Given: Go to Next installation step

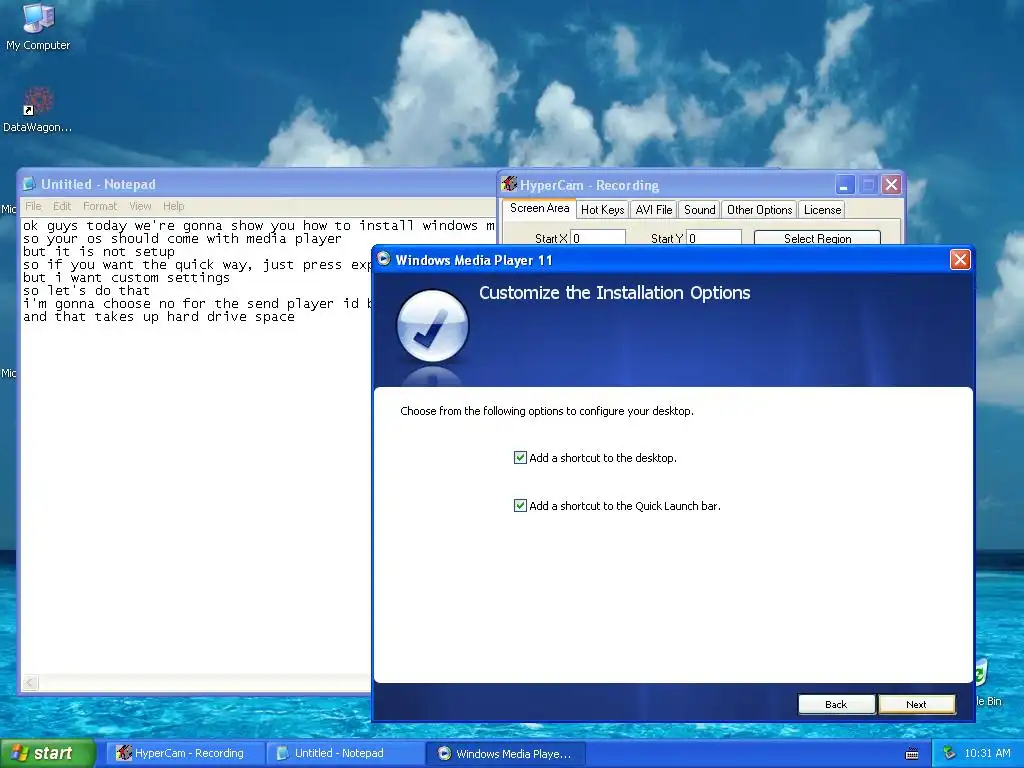Looking at the screenshot, I should 916,704.
